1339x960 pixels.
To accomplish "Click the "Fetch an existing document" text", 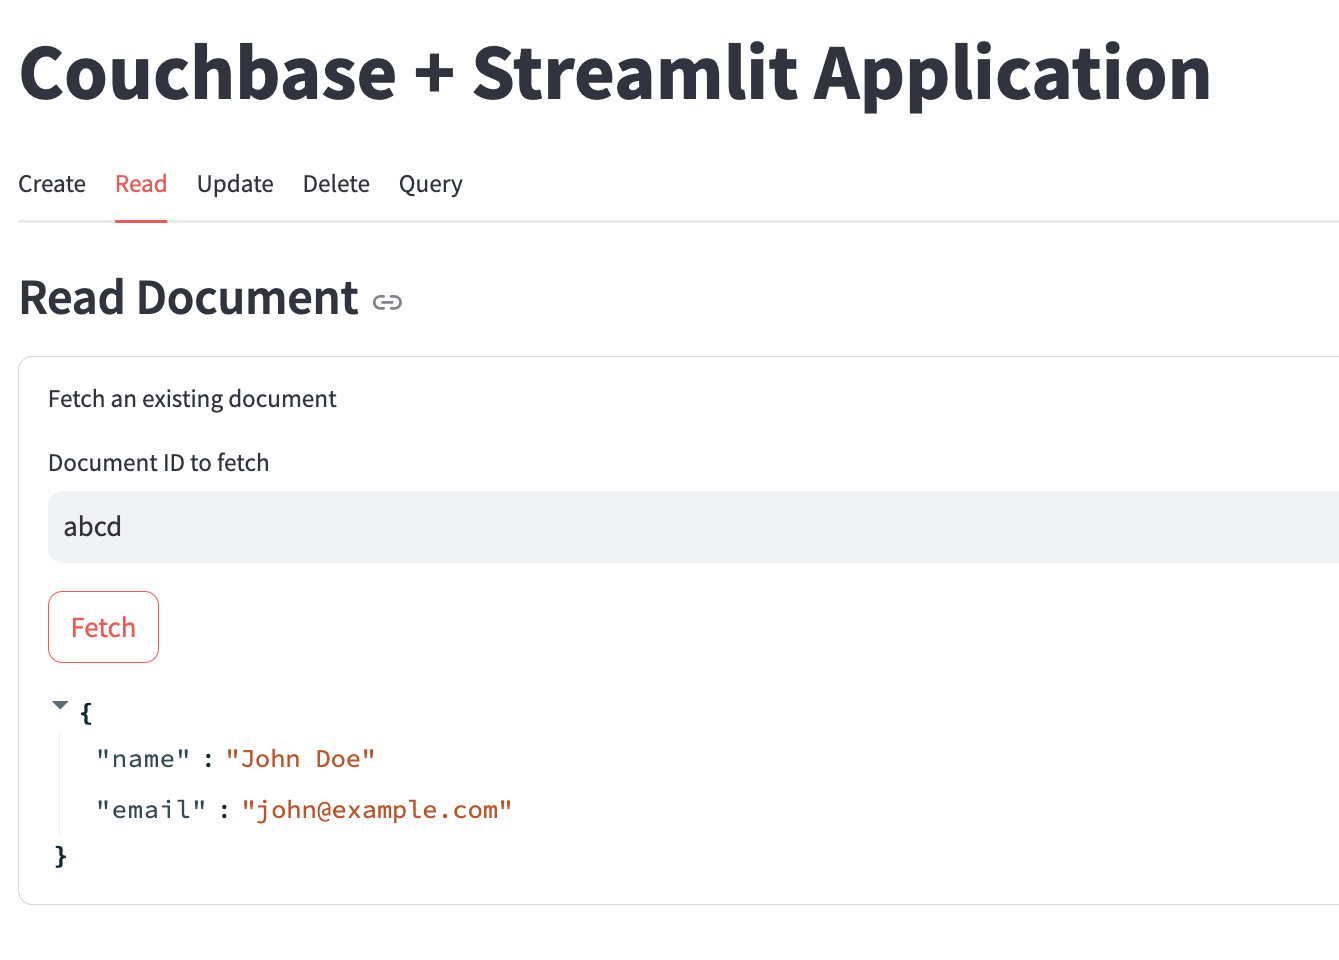I will point(192,399).
